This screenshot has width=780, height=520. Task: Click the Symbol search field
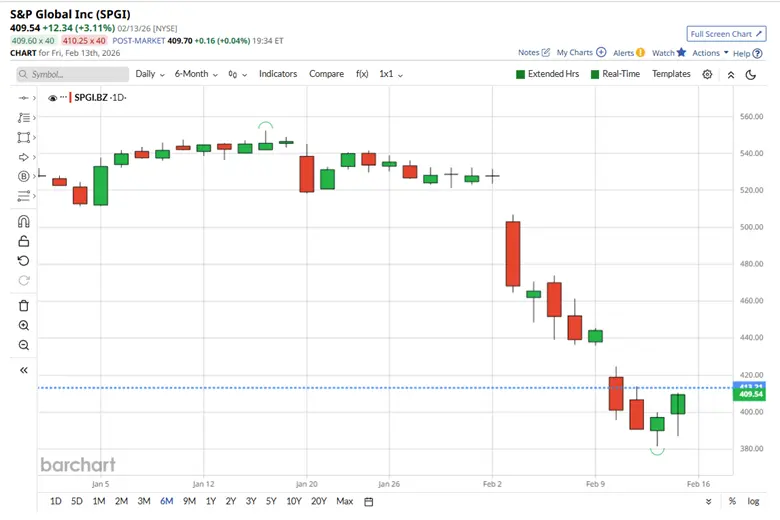[x=72, y=74]
